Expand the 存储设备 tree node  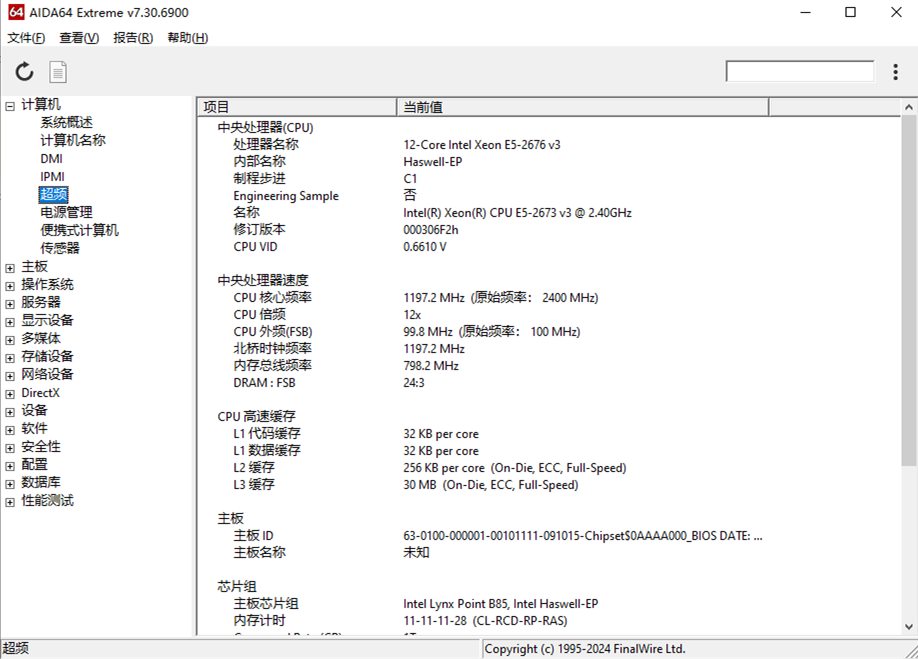(10, 357)
